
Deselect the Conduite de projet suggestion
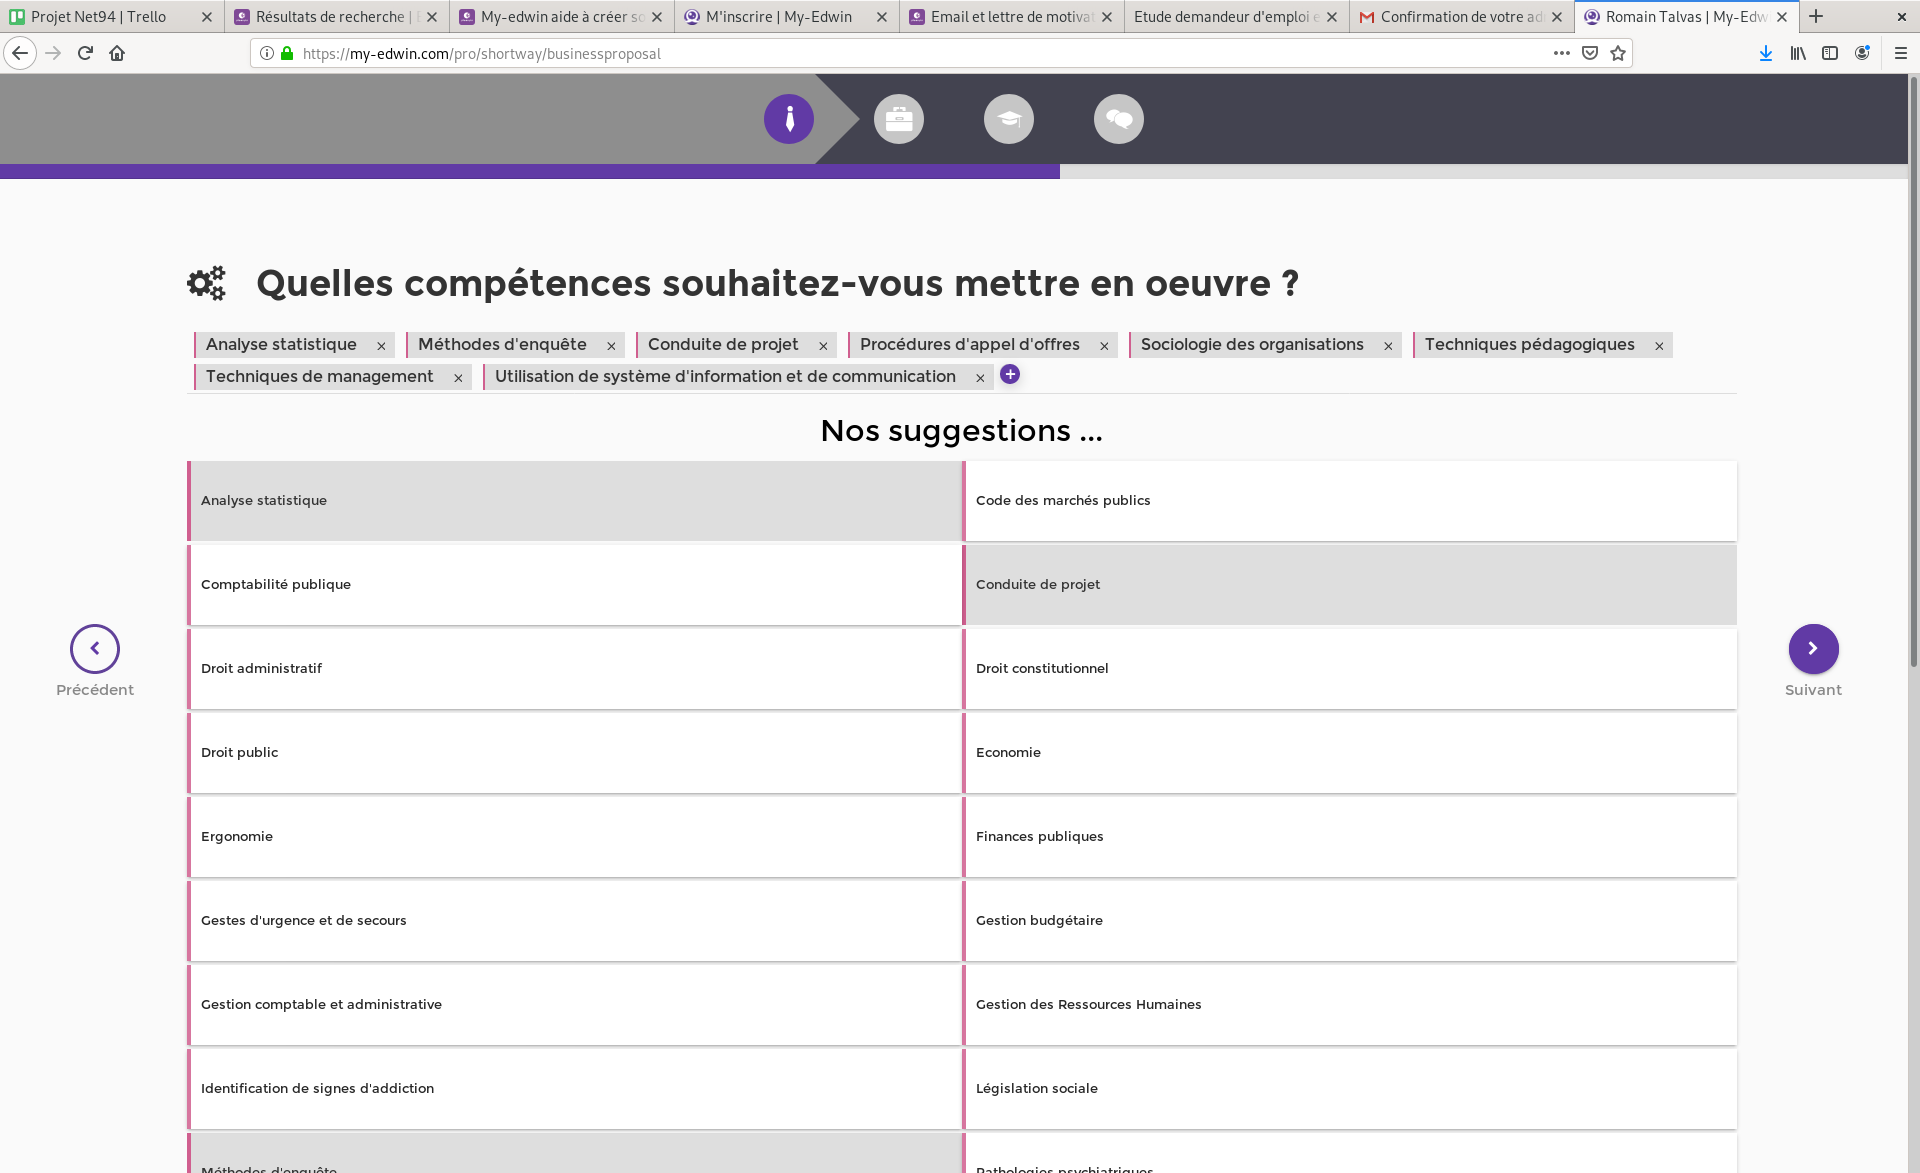click(x=1350, y=585)
